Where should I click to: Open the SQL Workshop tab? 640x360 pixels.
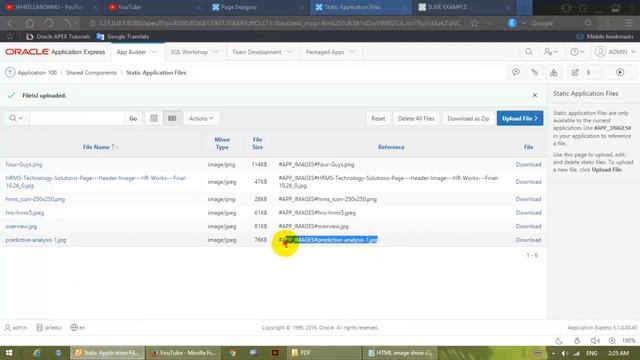189,52
